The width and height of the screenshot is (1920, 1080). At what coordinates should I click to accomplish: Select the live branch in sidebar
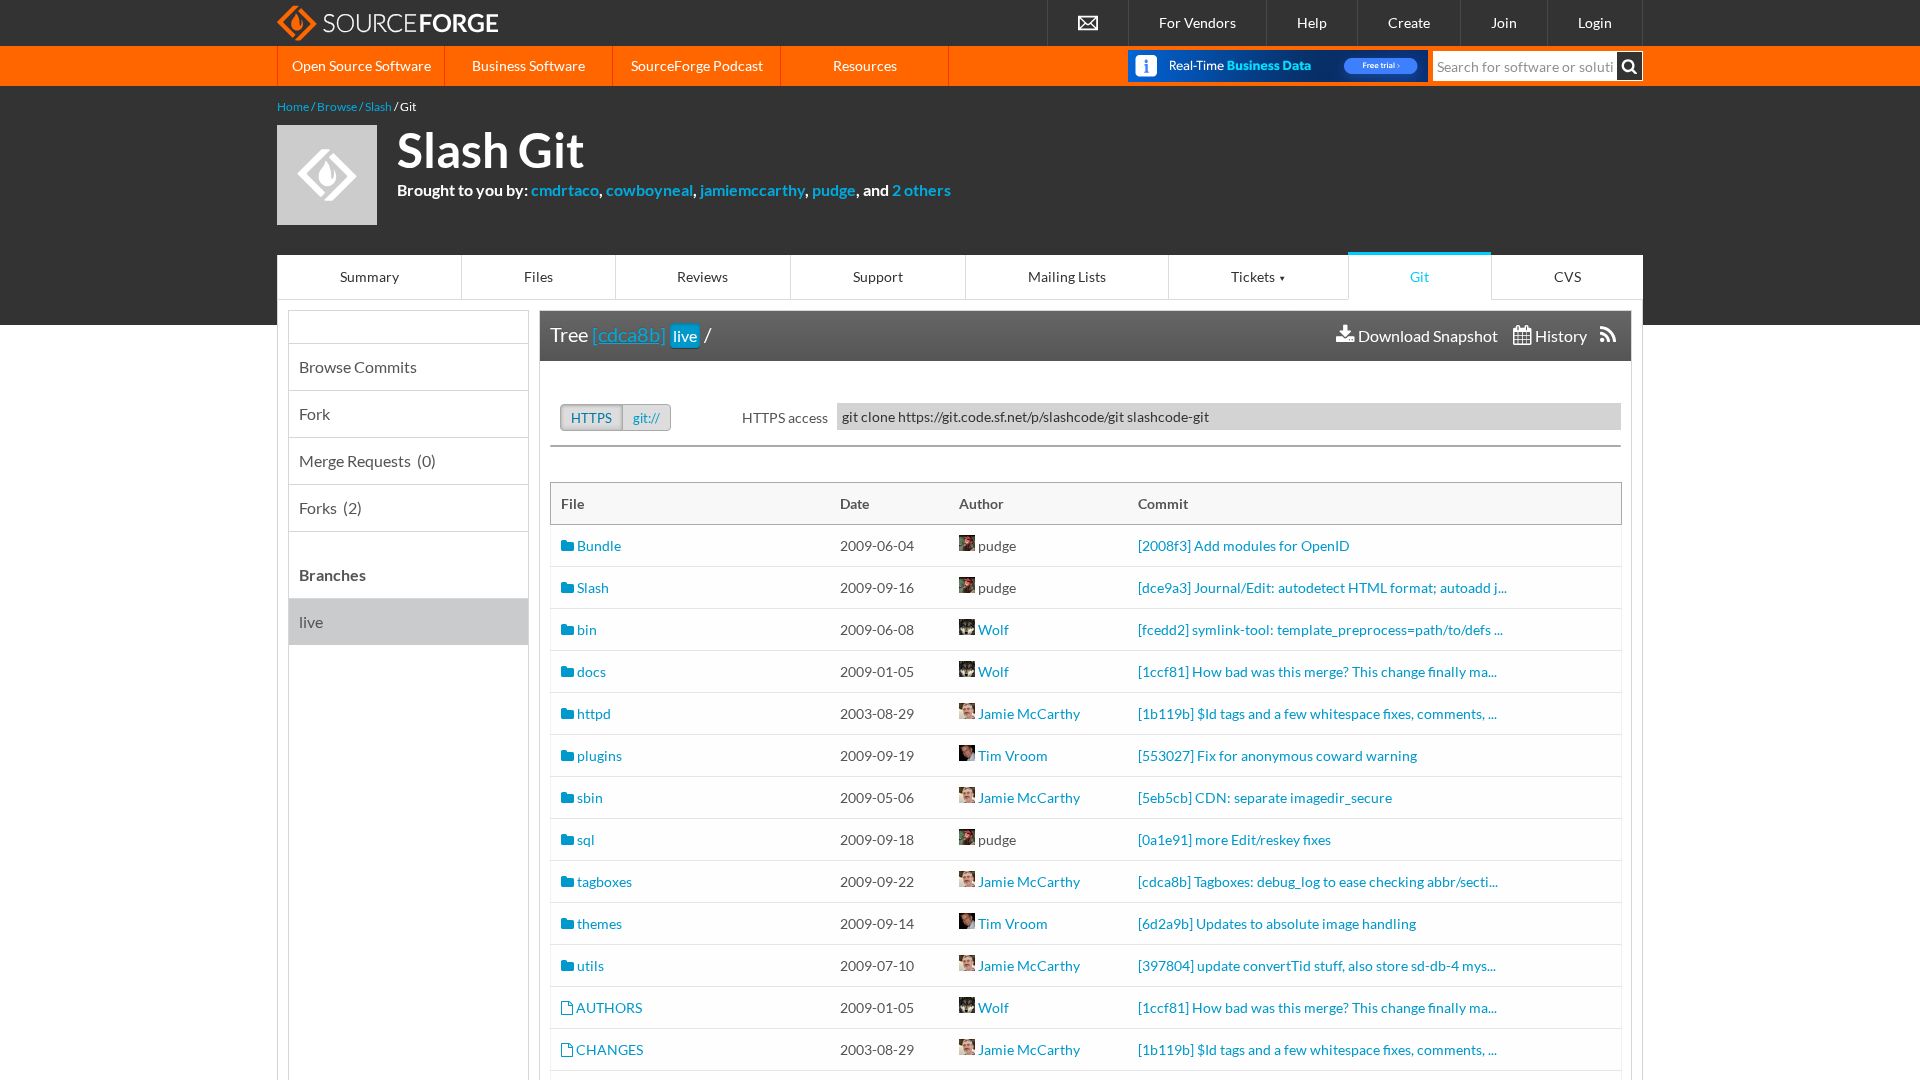(x=408, y=622)
